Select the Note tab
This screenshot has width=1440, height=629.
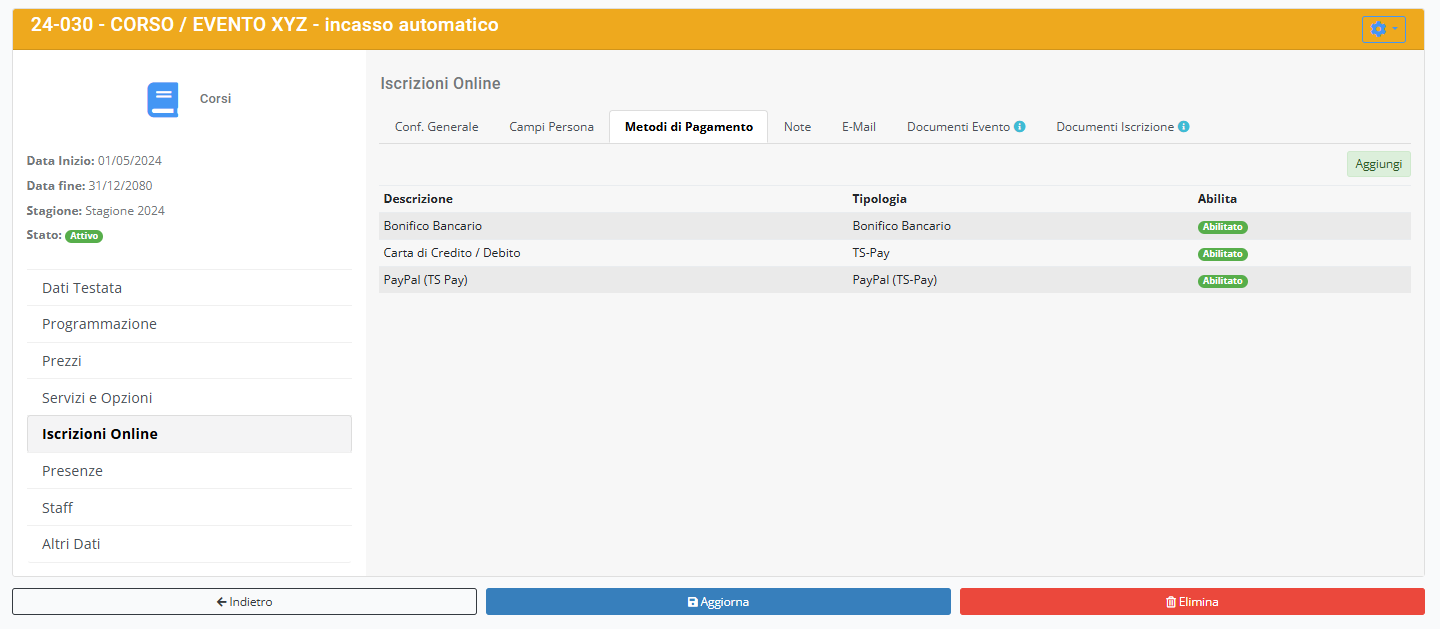[x=797, y=127]
